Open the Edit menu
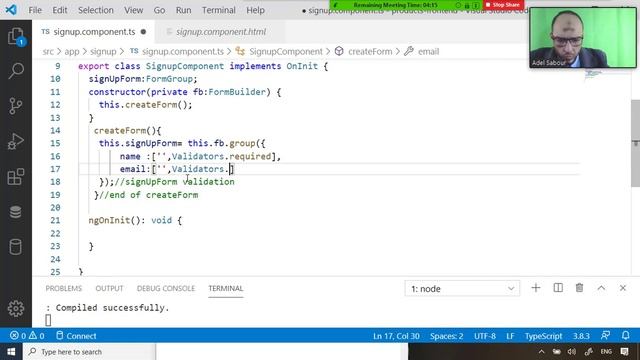This screenshot has height=360, width=640. tap(60, 10)
